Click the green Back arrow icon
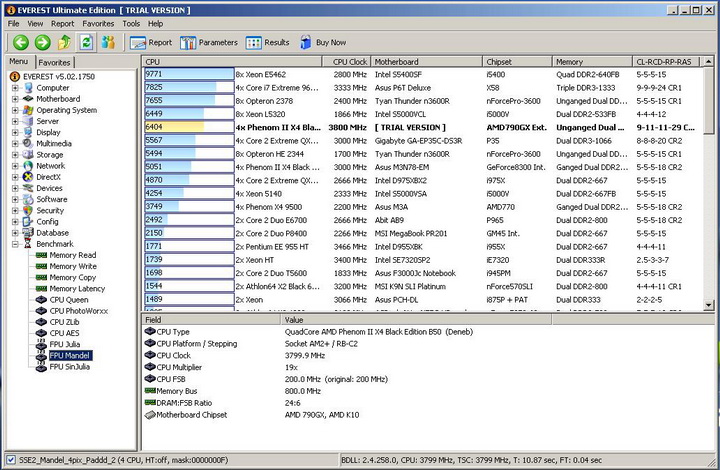The image size is (720, 470). click(21, 43)
